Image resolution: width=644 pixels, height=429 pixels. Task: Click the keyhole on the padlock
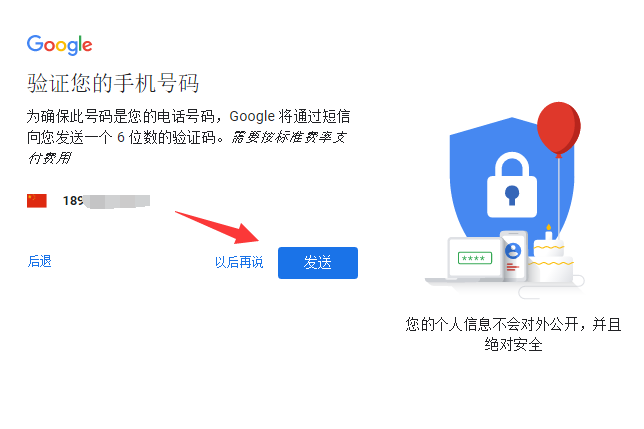pyautogui.click(x=512, y=195)
